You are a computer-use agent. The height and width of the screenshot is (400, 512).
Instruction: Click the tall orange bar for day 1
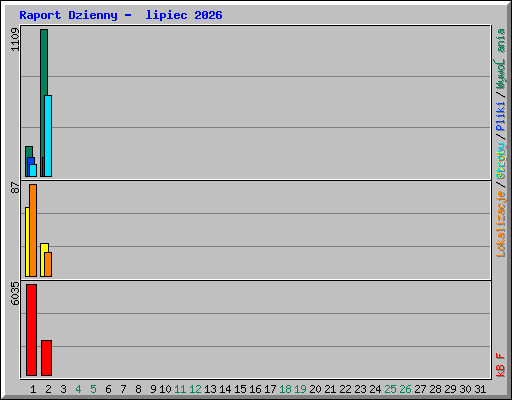pos(33,230)
